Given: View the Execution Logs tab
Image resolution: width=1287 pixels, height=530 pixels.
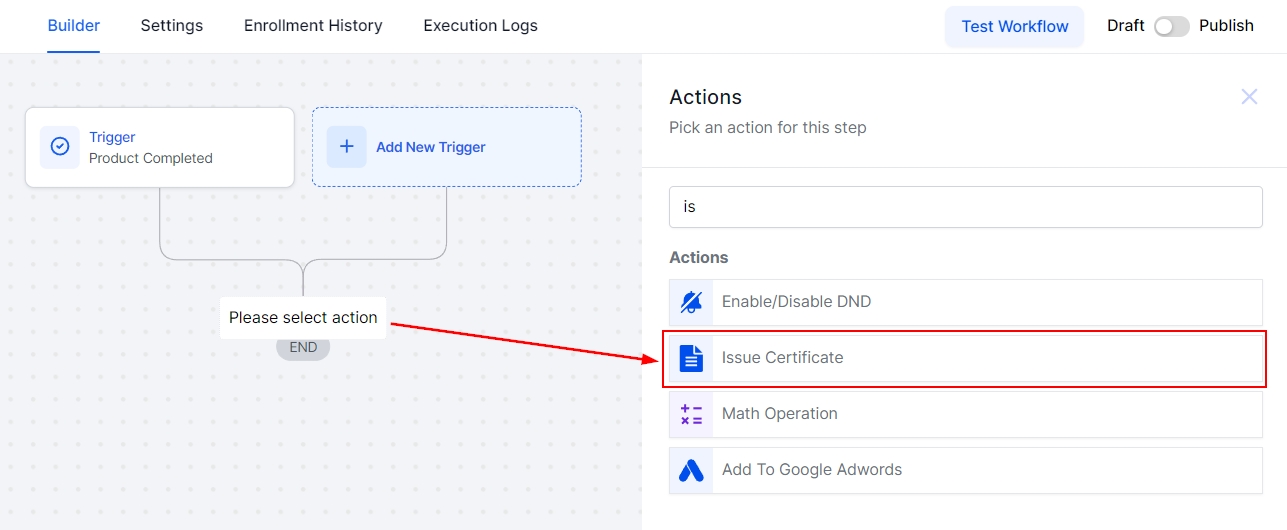Looking at the screenshot, I should coord(480,26).
